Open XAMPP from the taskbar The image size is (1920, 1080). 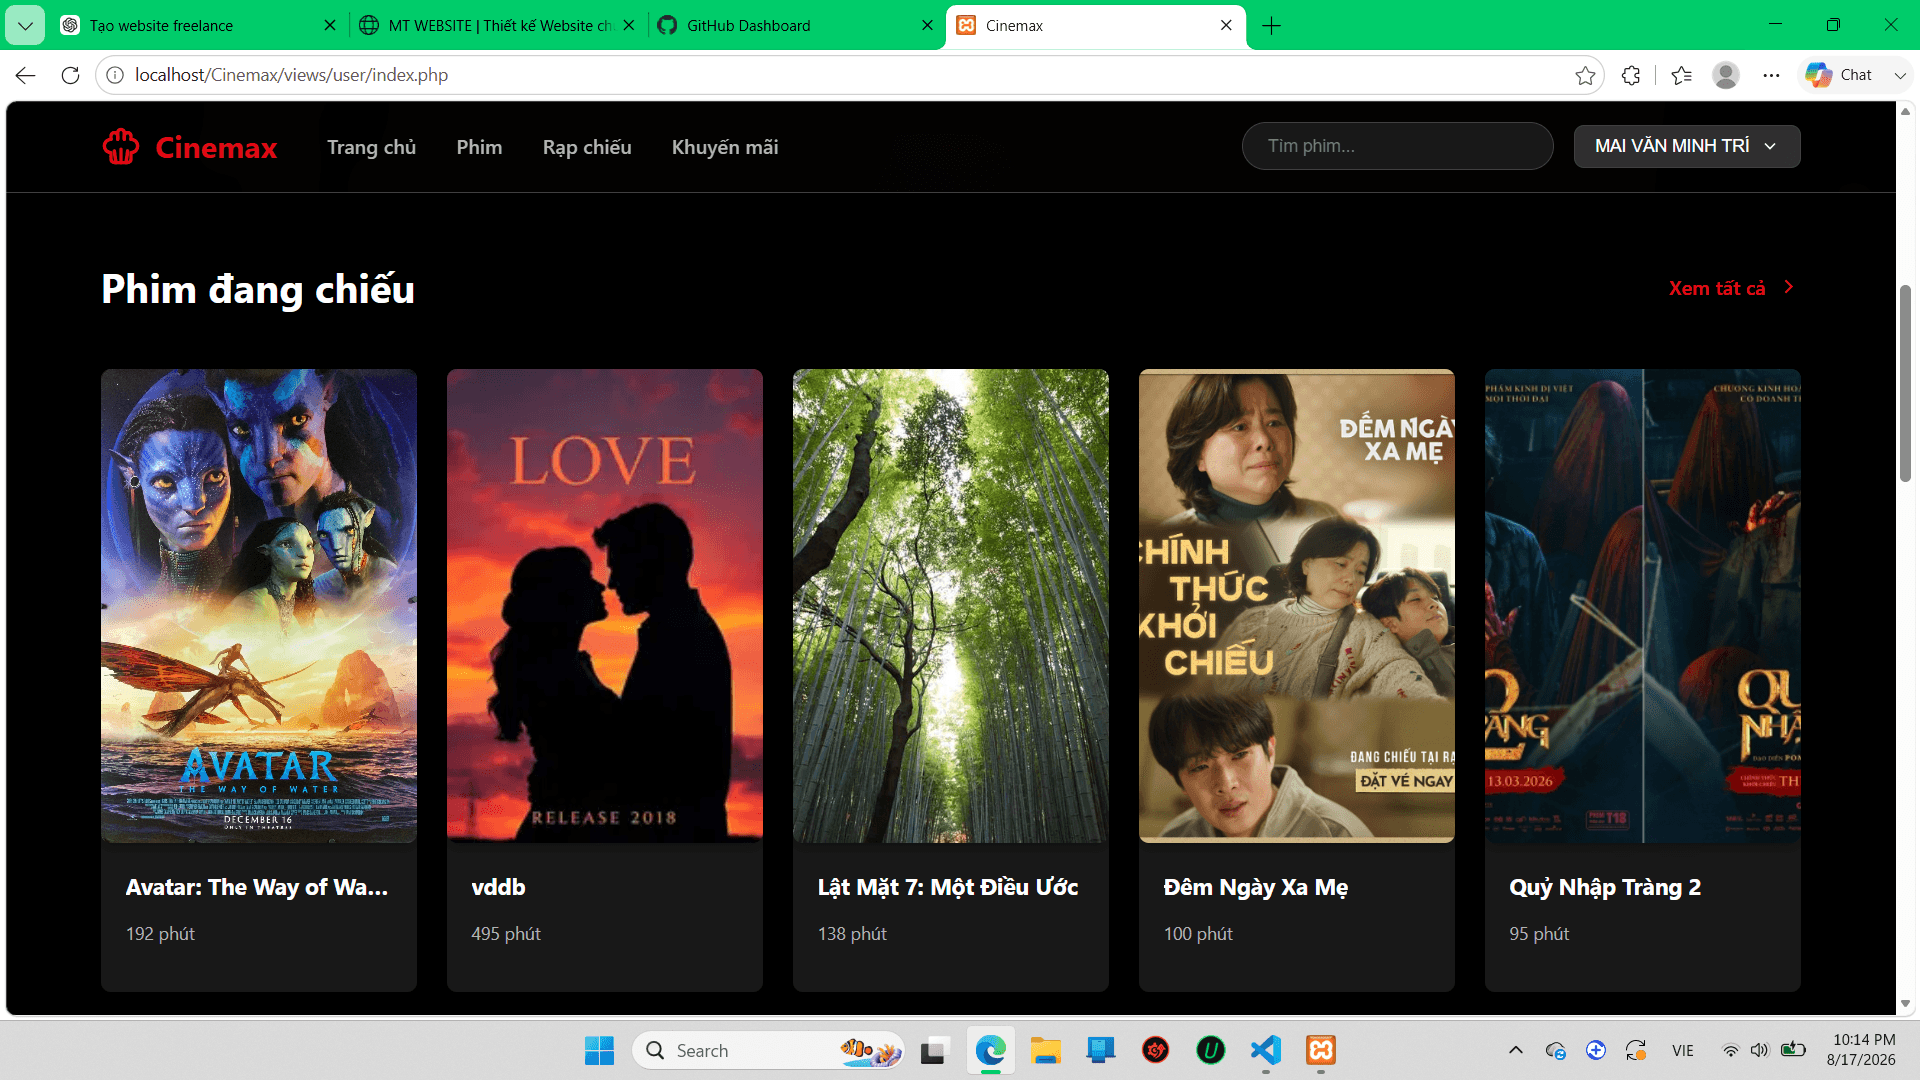[x=1321, y=1051]
